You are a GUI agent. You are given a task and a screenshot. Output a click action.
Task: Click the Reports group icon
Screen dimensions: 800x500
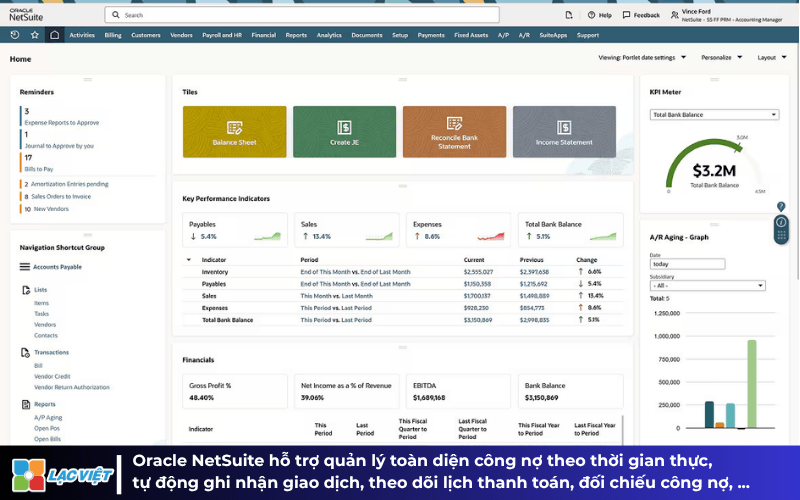(26, 405)
